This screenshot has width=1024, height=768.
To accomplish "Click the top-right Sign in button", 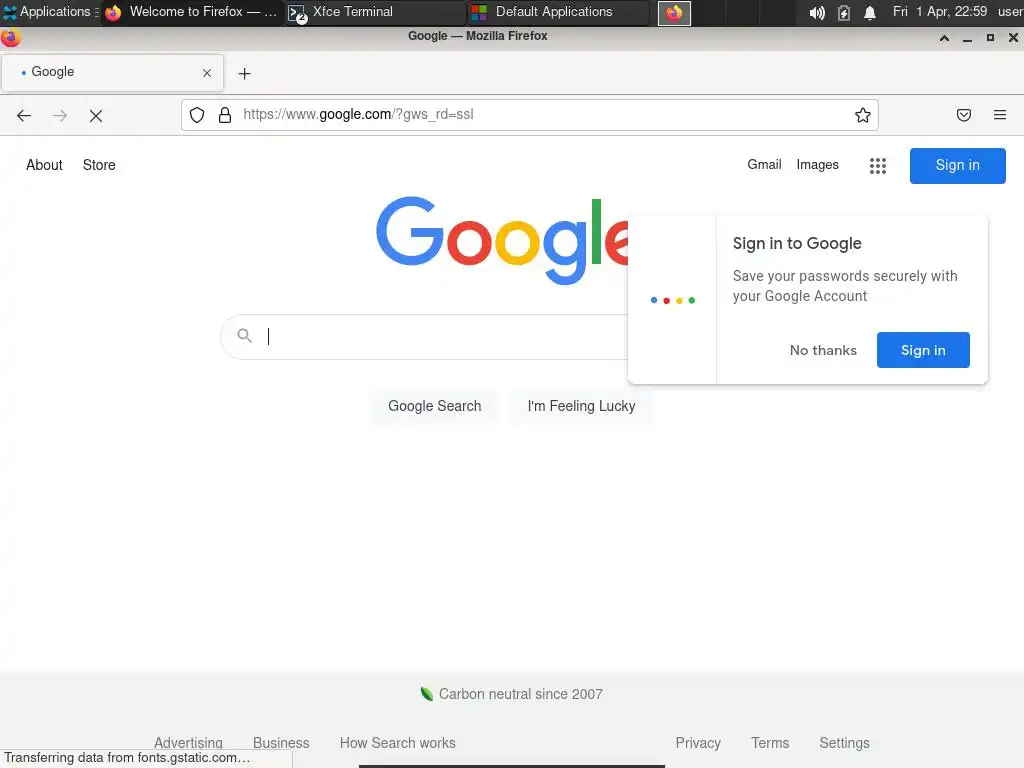I will (x=957, y=165).
